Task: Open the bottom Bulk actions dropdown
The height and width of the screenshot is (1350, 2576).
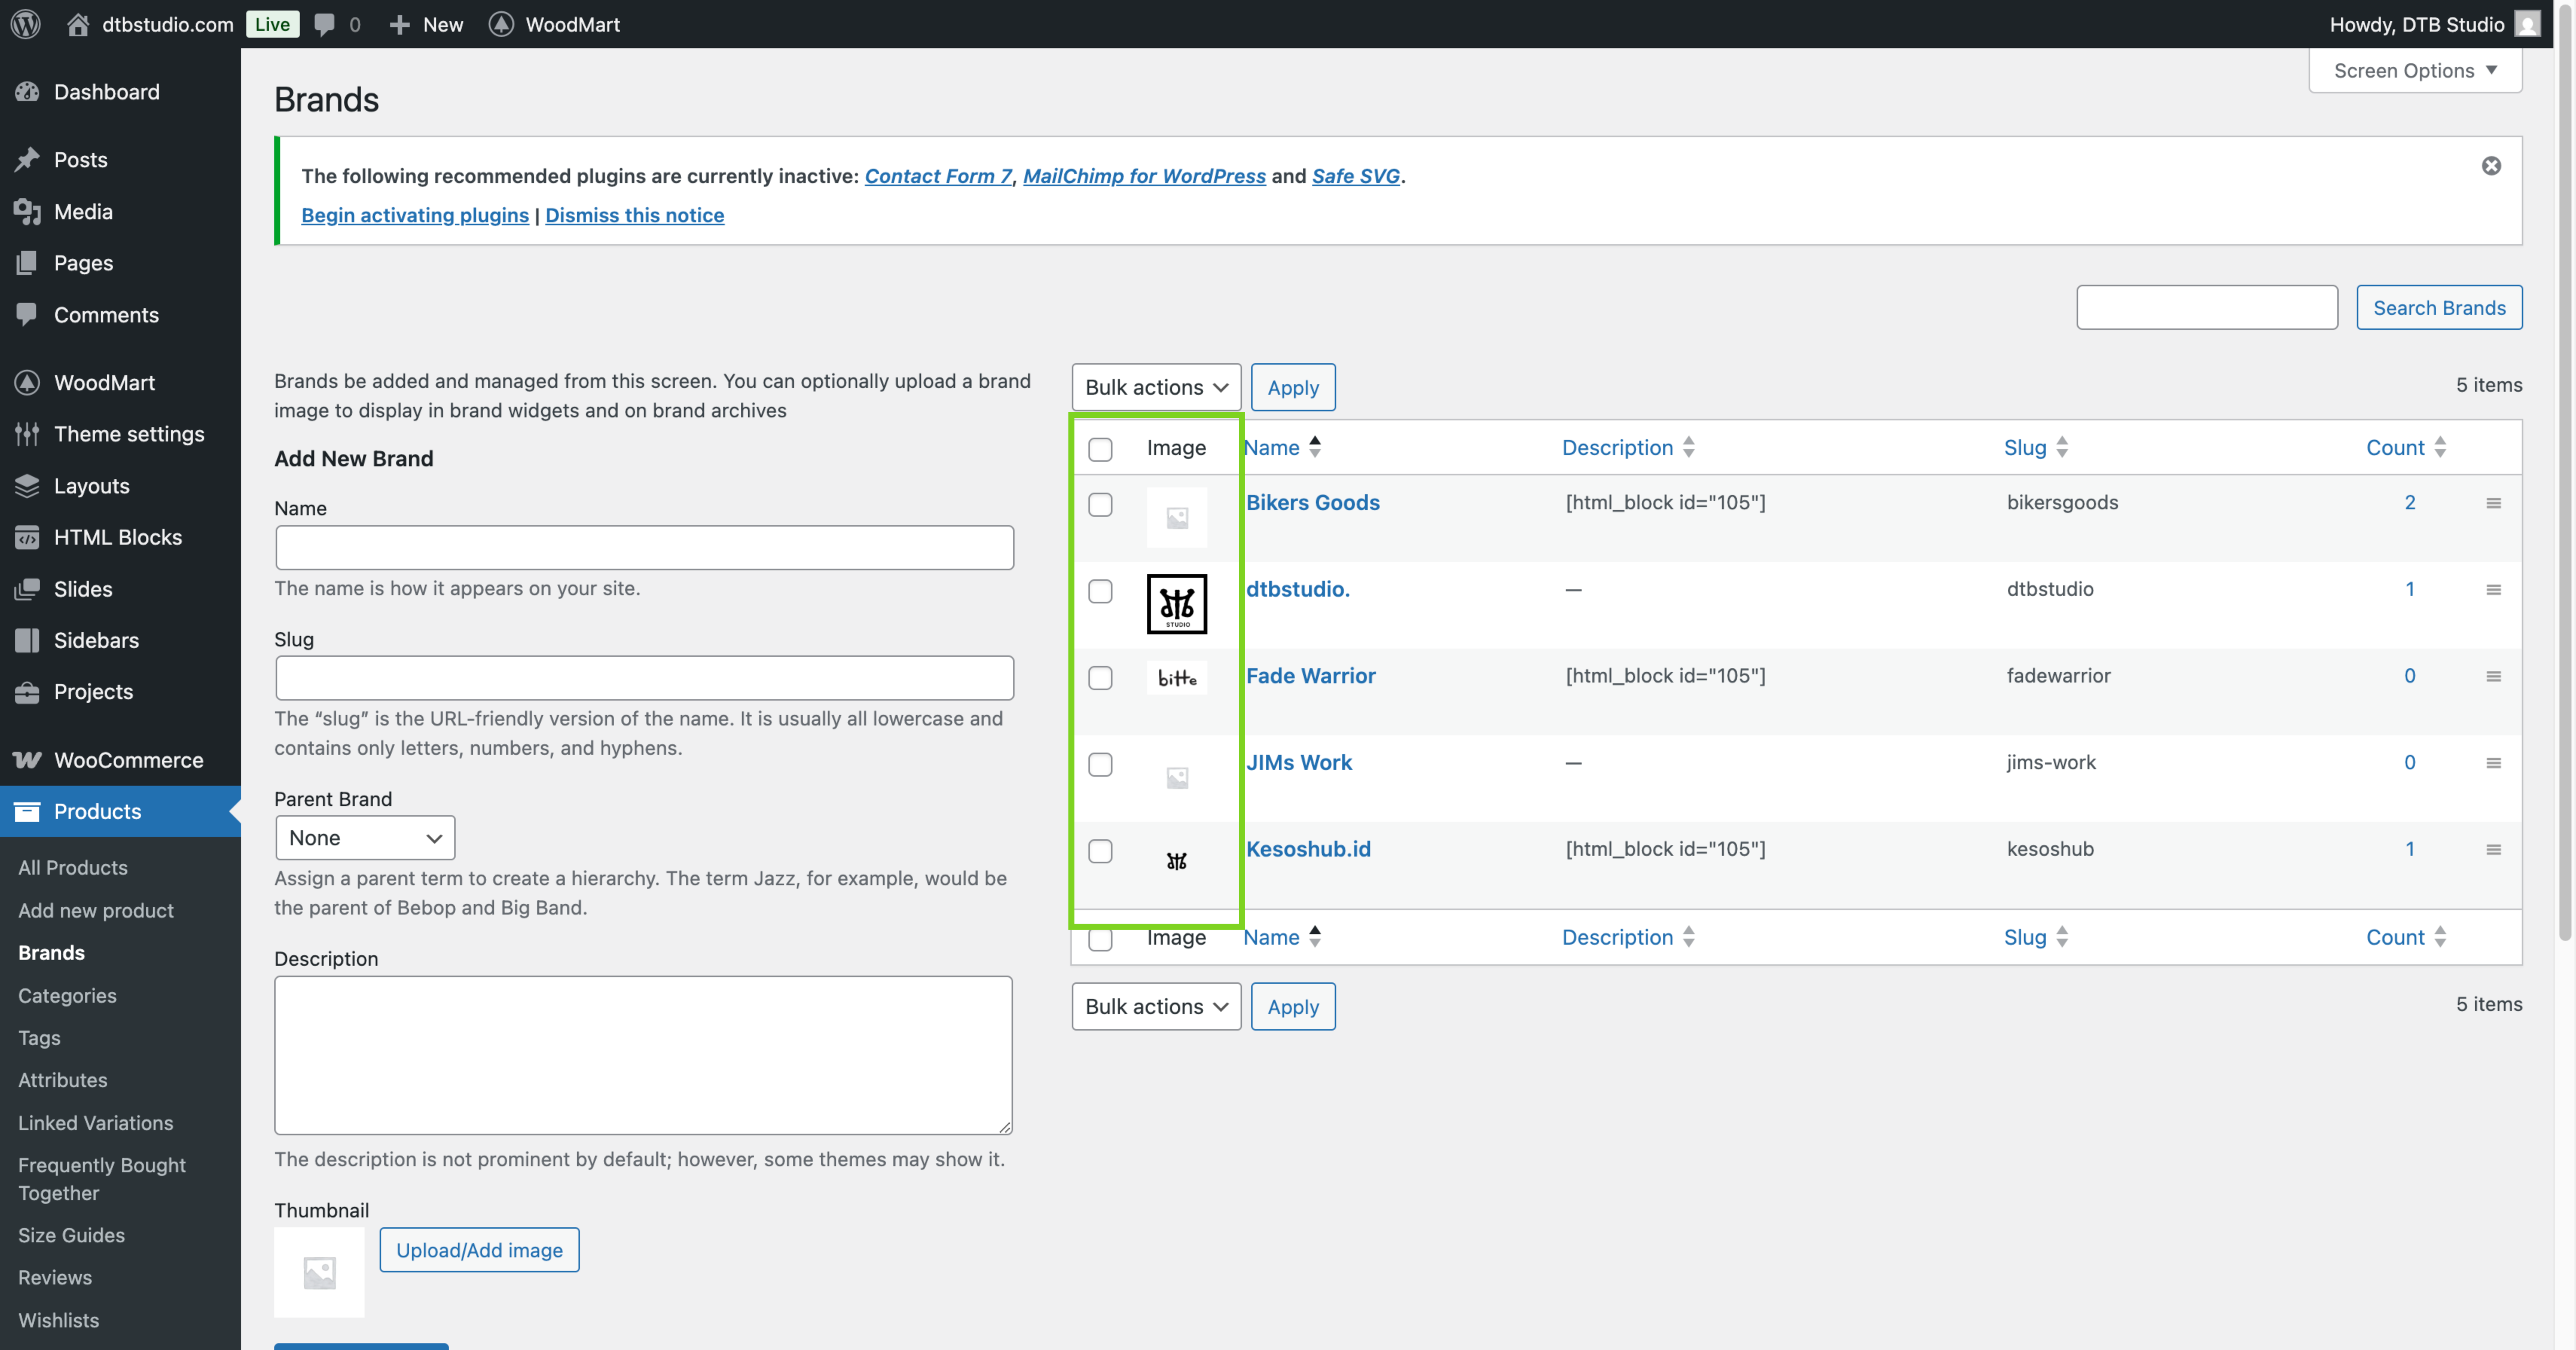Action: (1156, 1007)
